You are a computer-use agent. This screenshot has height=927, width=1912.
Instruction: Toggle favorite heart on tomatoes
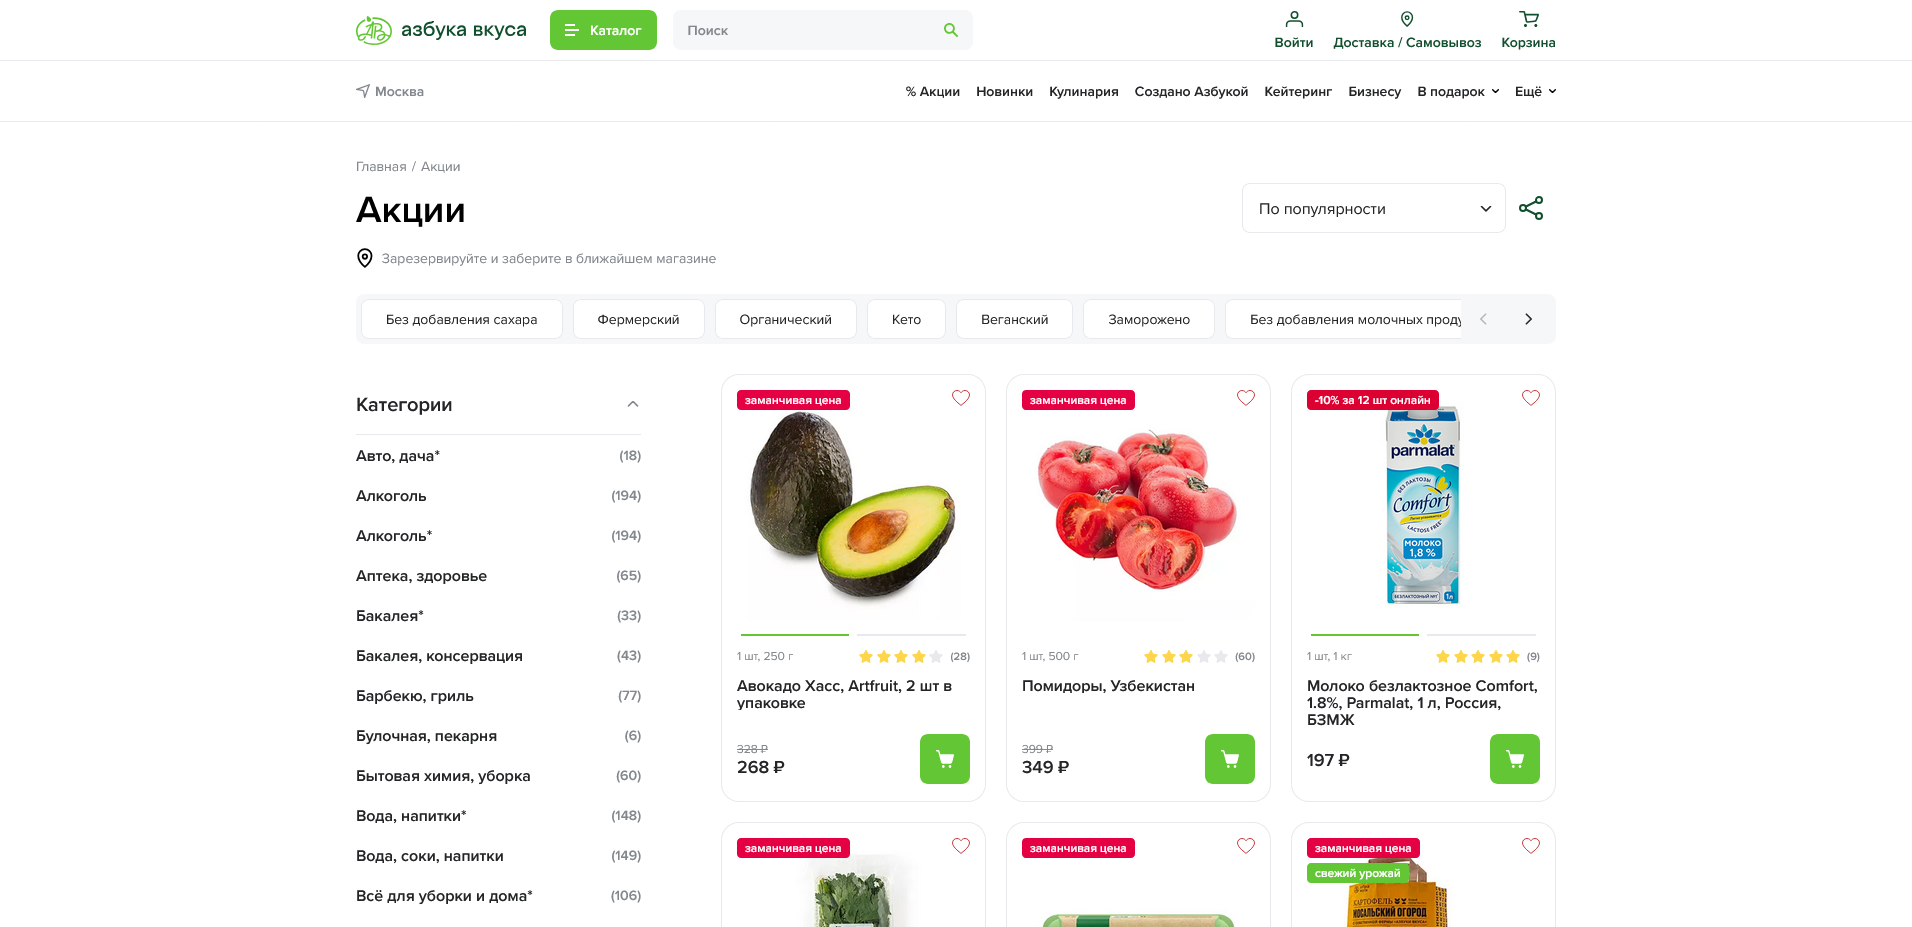(x=1246, y=398)
